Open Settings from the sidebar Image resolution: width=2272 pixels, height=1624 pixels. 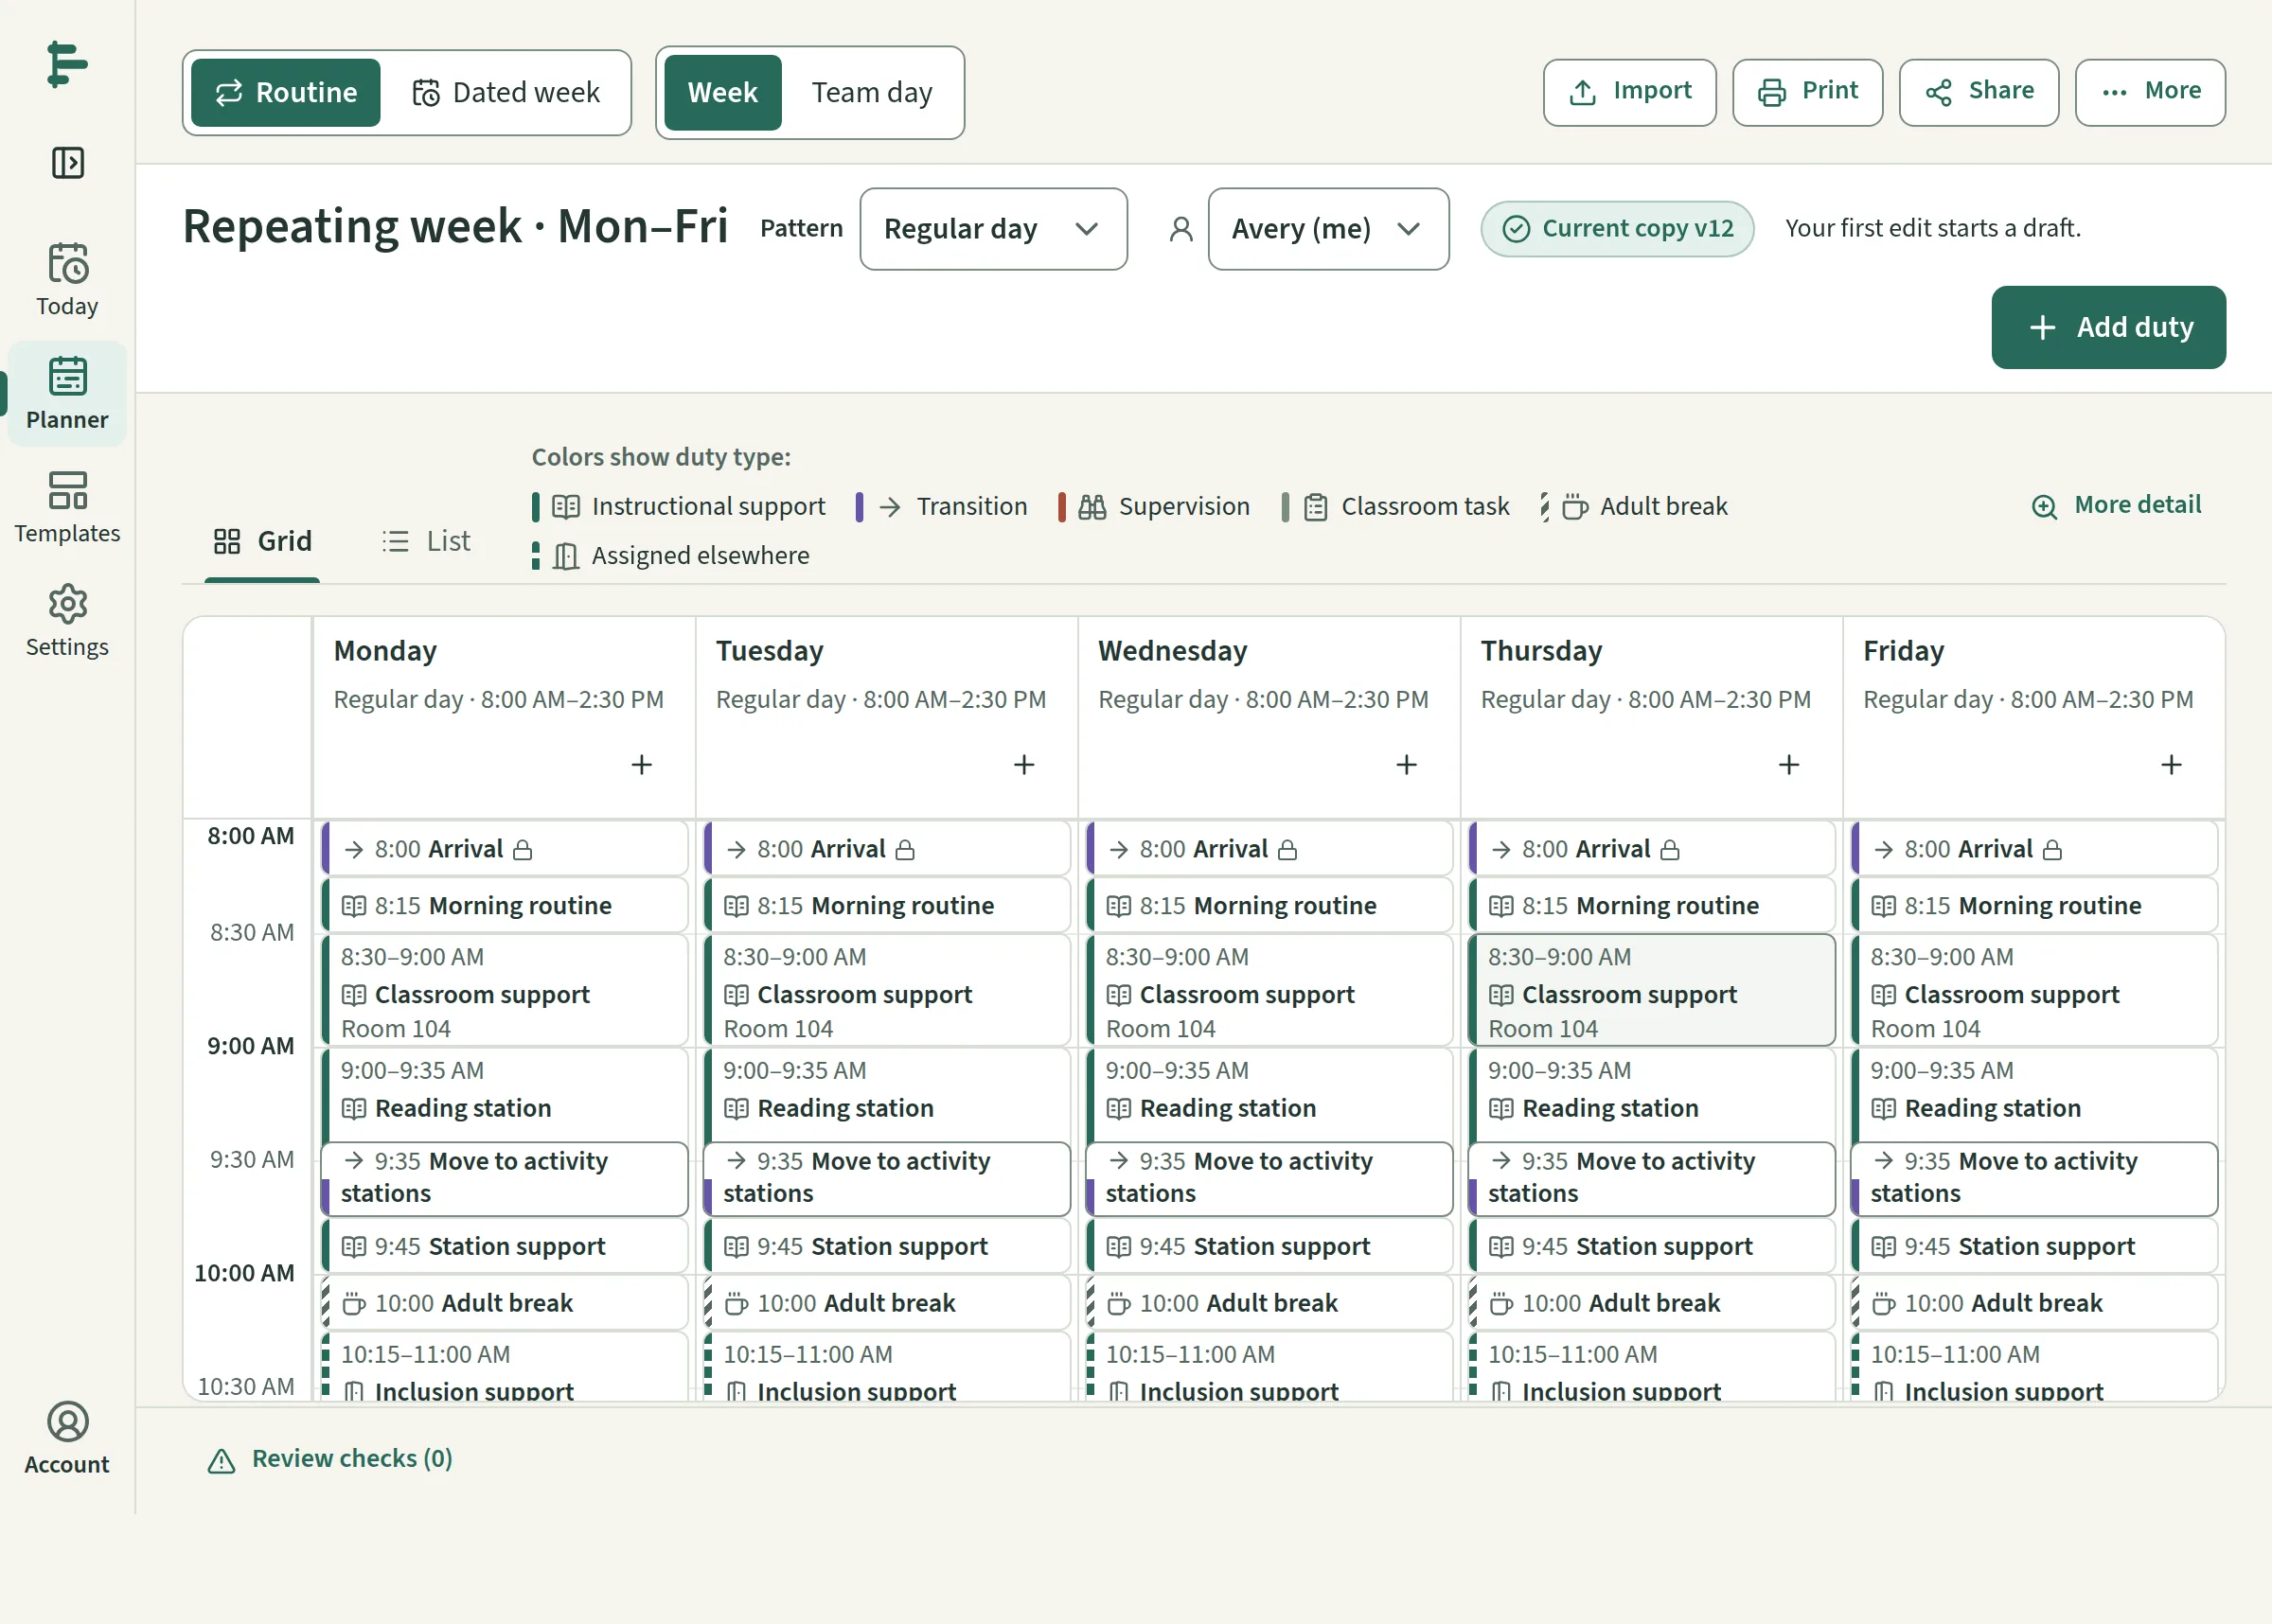pos(67,621)
